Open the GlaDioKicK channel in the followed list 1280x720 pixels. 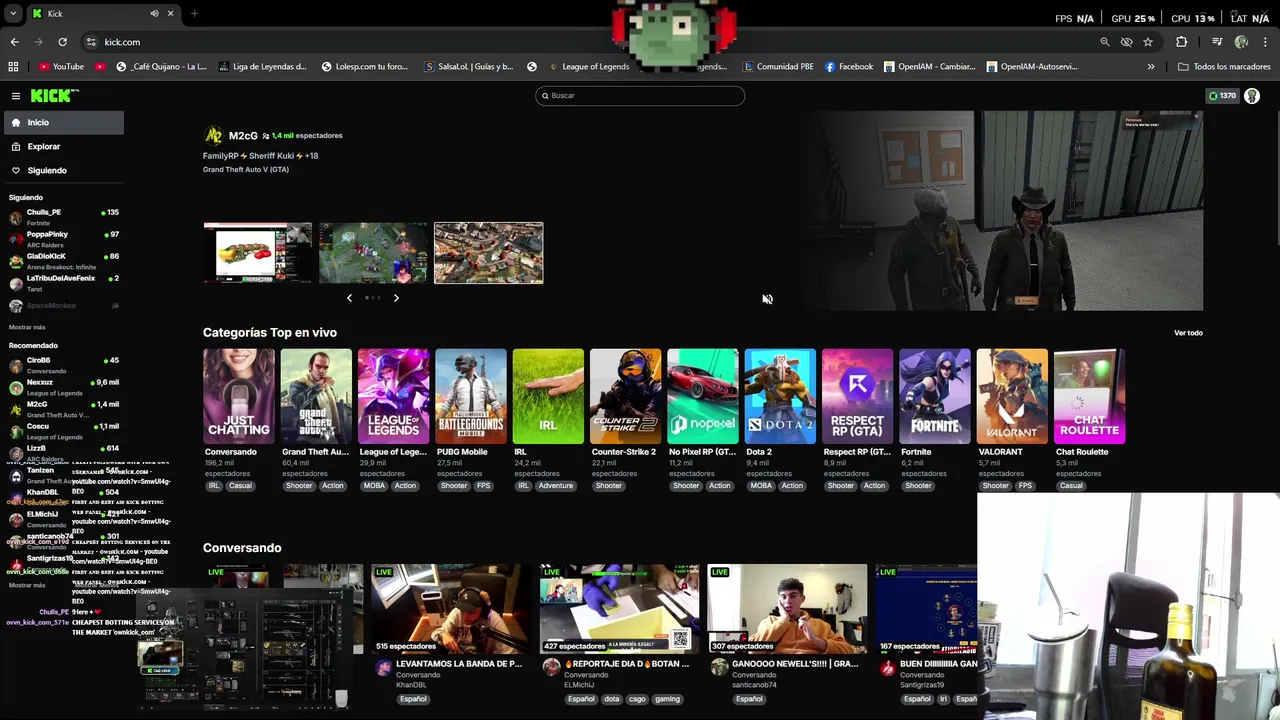point(62,260)
